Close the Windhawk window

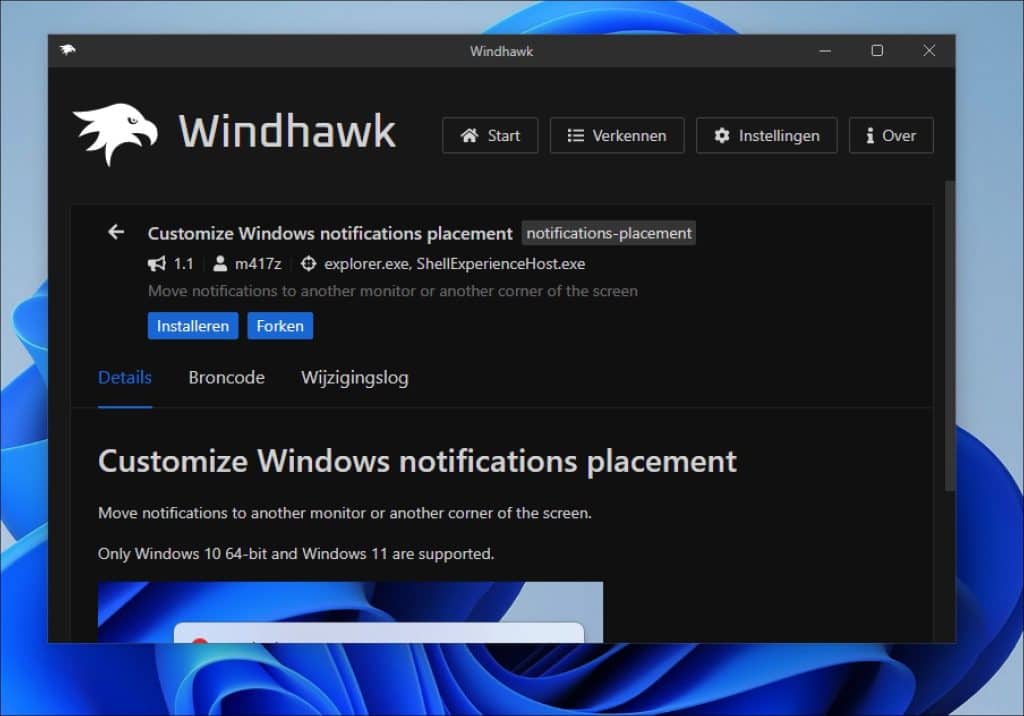coord(929,50)
